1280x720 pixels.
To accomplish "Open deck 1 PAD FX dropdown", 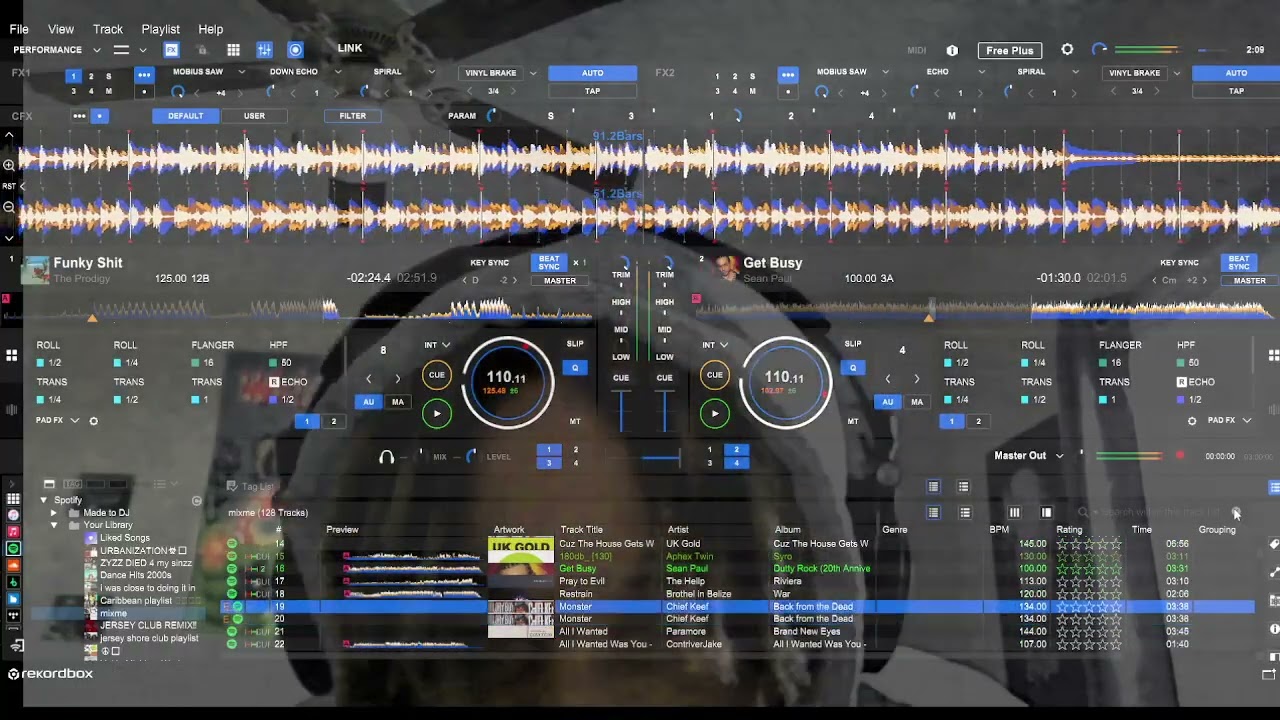I will tap(57, 421).
